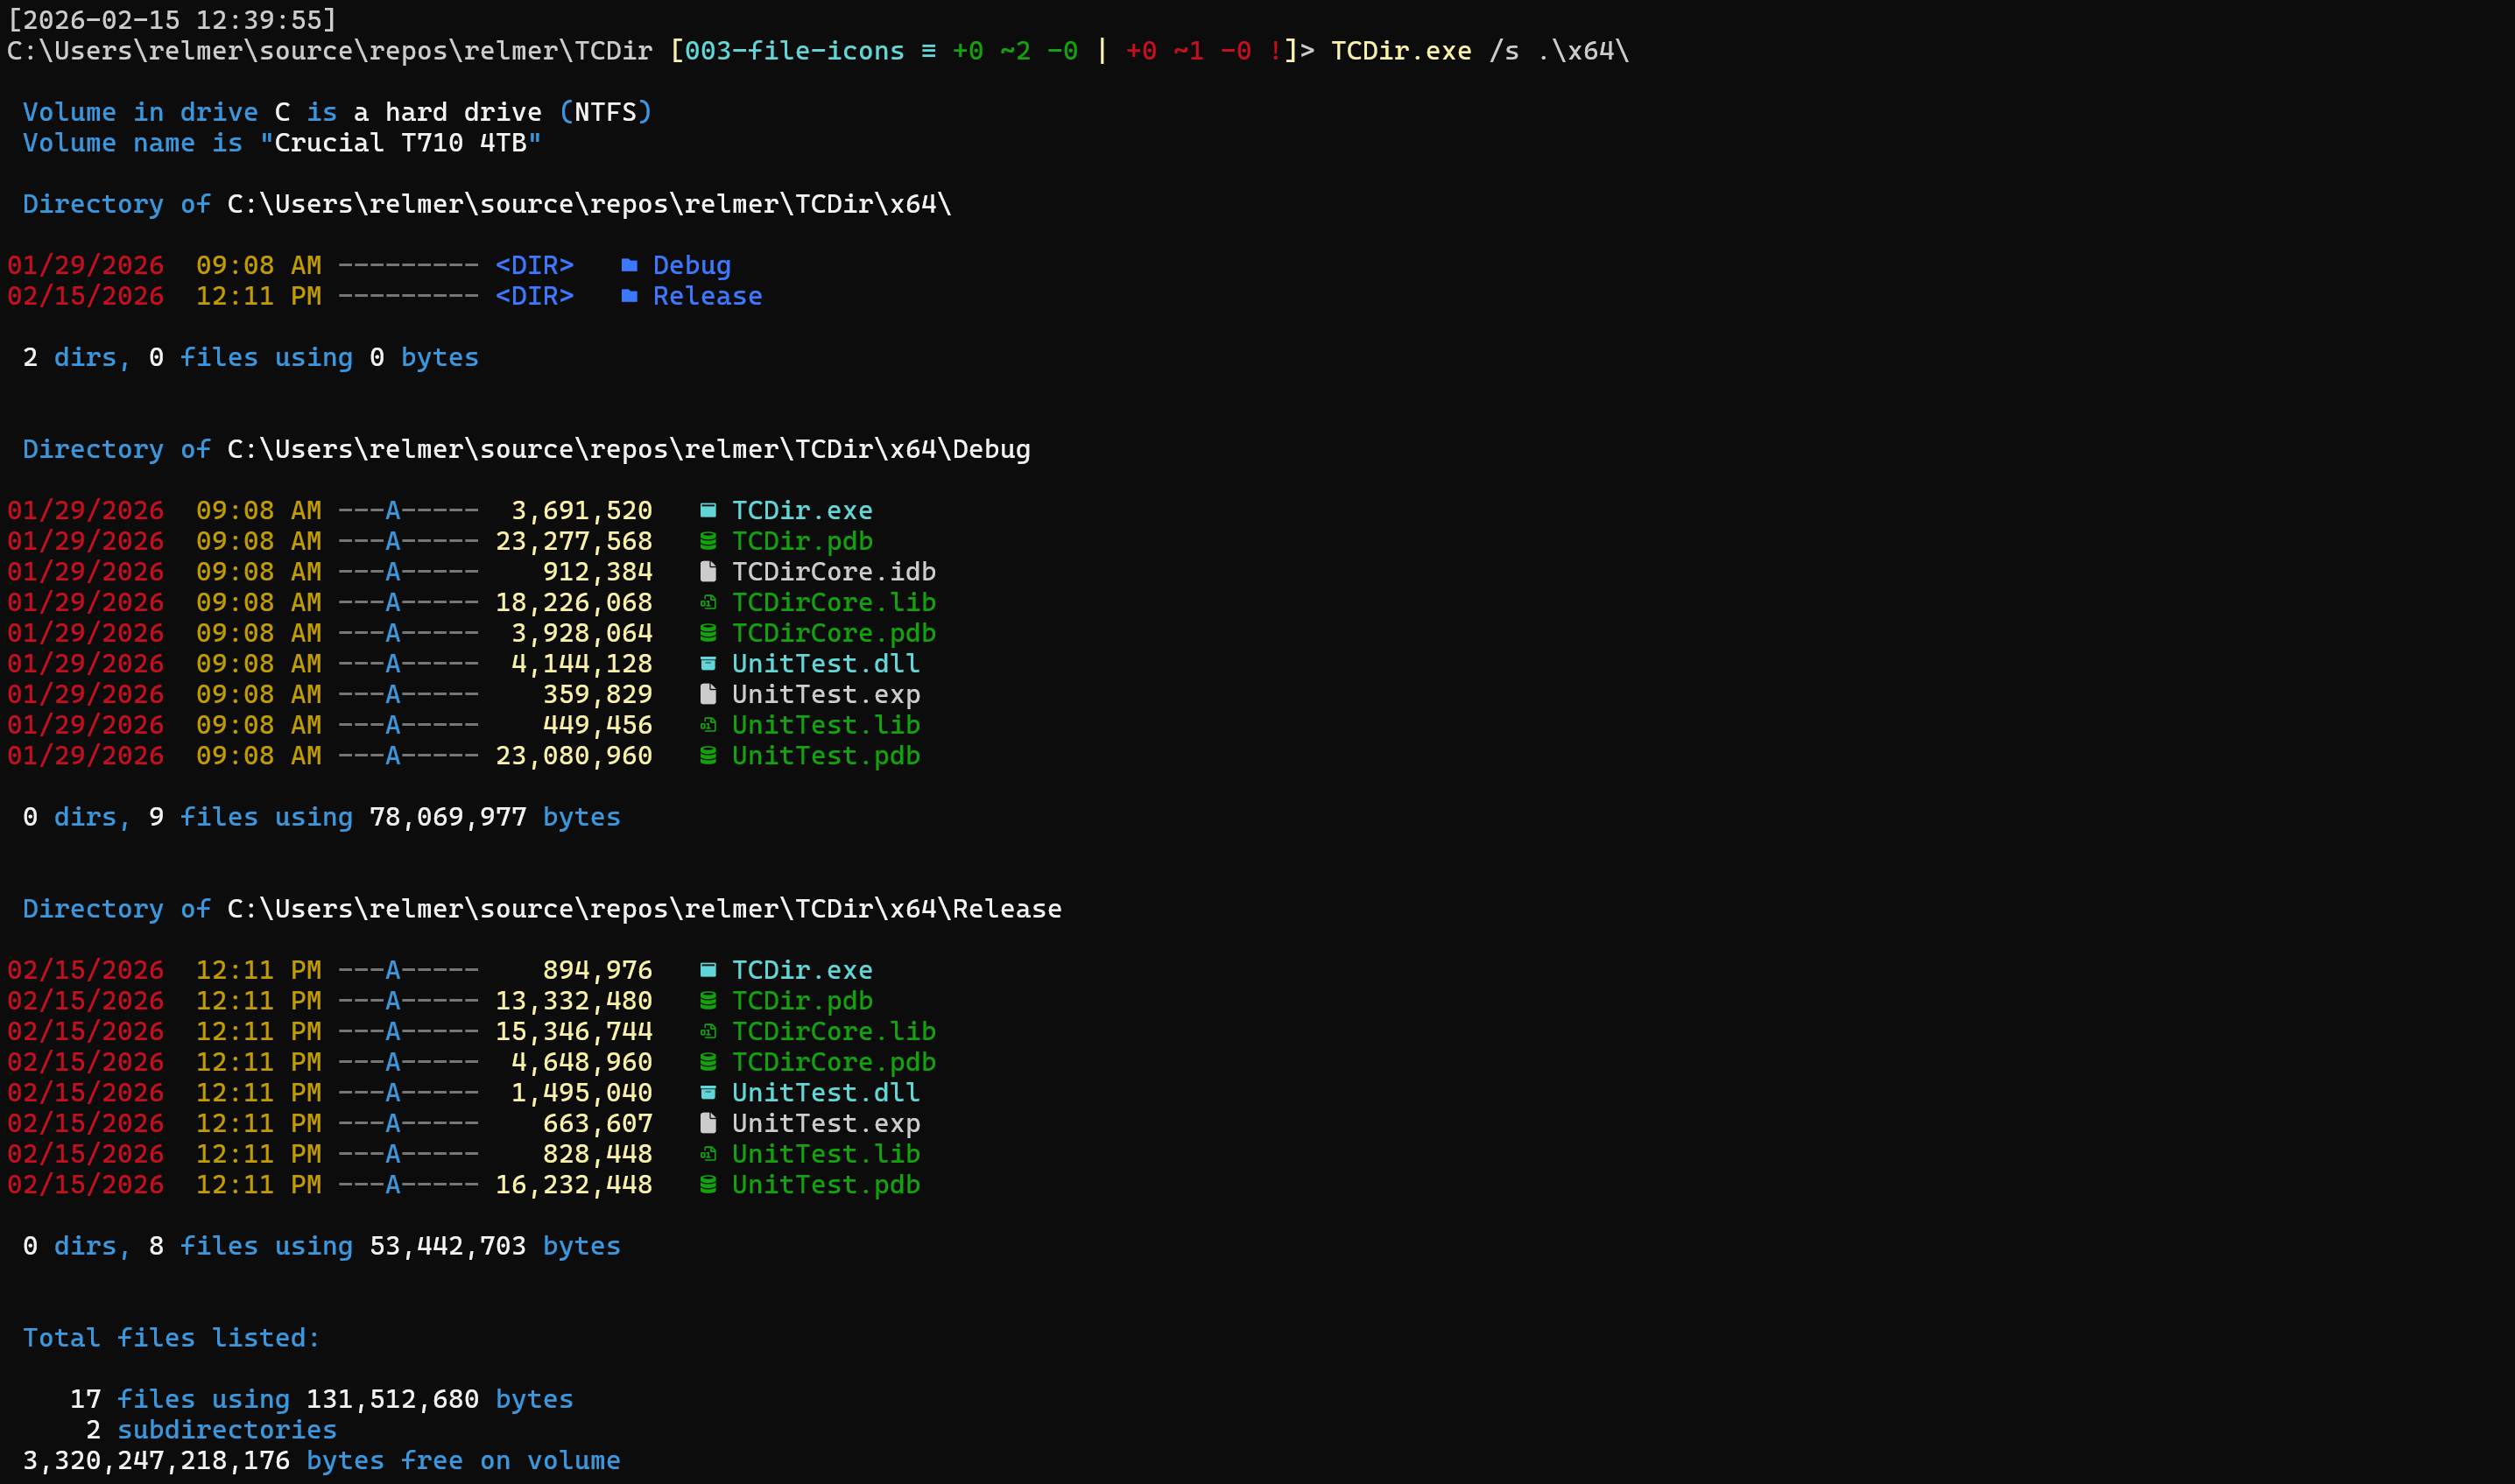Click the folder icon next to the Release directory
2515x1484 pixels.
[628, 295]
